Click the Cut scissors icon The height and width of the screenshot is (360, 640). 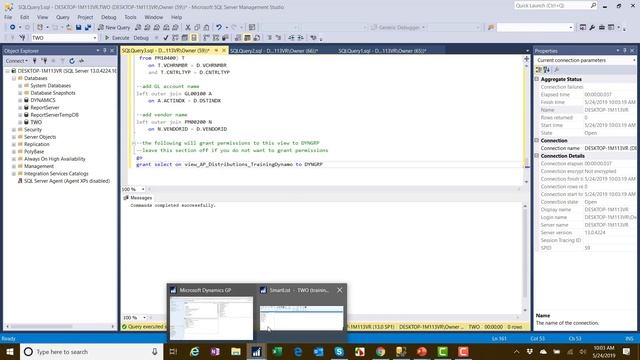[188, 27]
